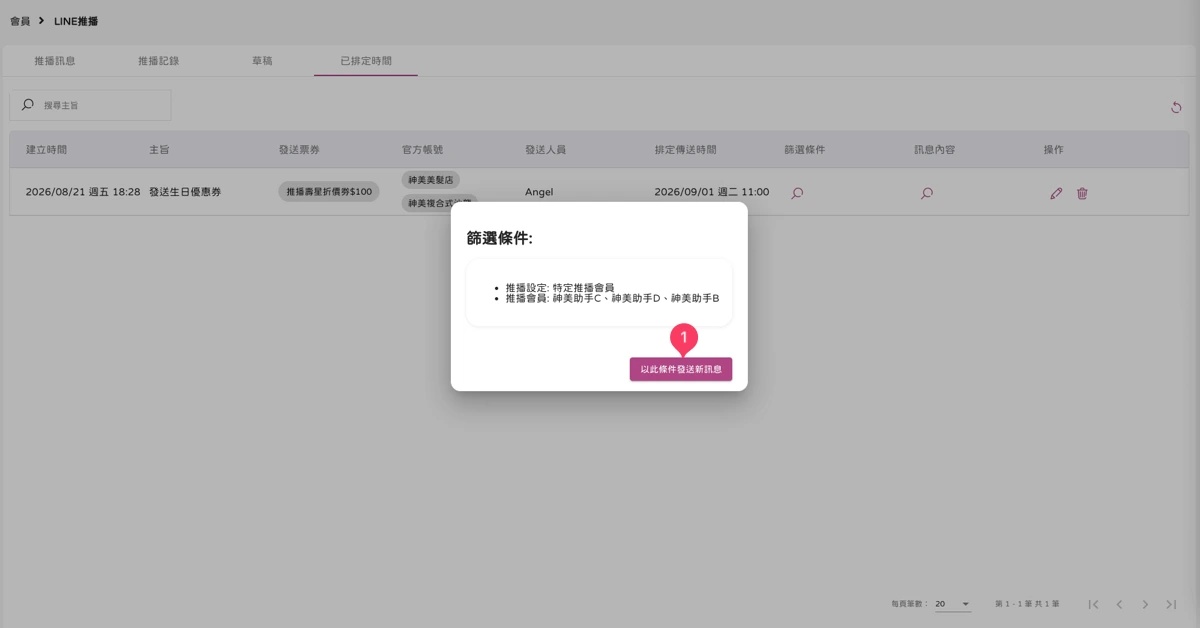Click the 會員 breadcrumb link
1200x628 pixels.
pyautogui.click(x=20, y=21)
